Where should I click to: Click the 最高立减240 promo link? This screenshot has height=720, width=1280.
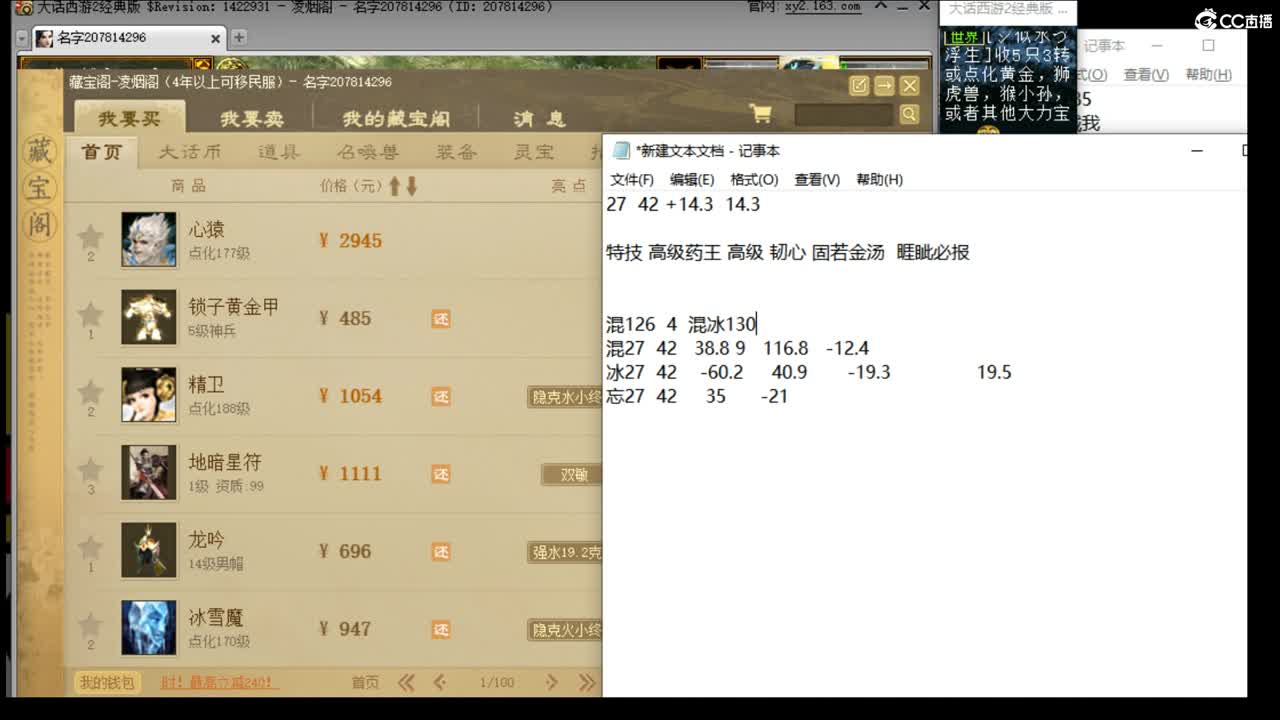coord(219,683)
